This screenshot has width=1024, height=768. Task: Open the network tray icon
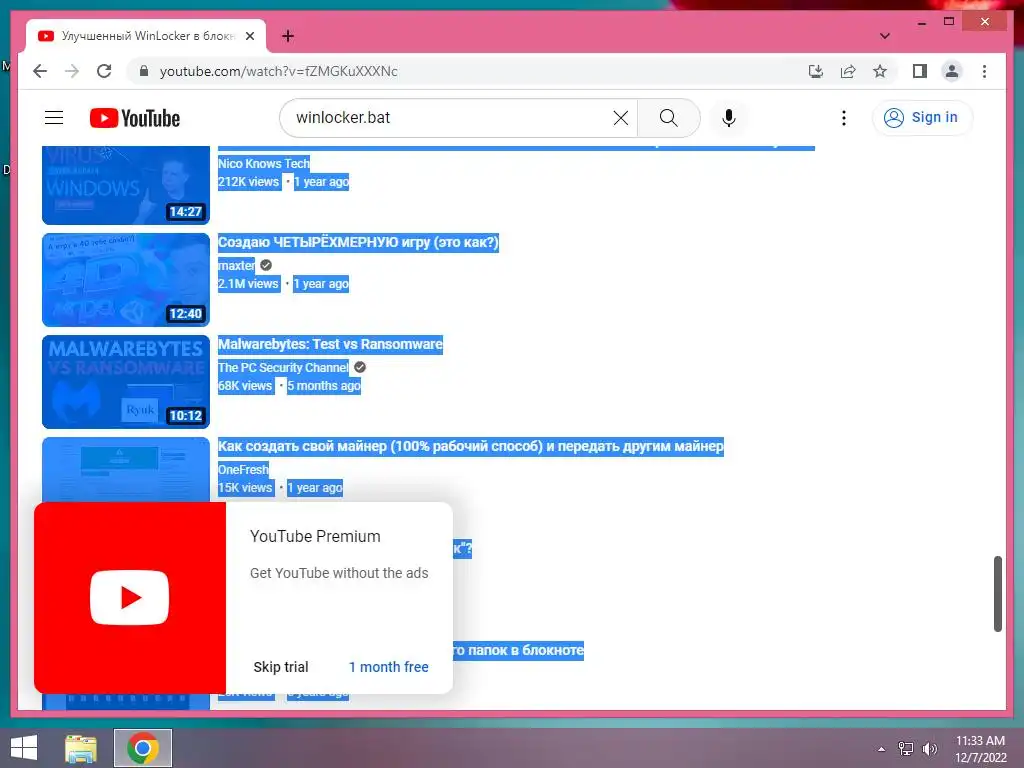coord(906,749)
